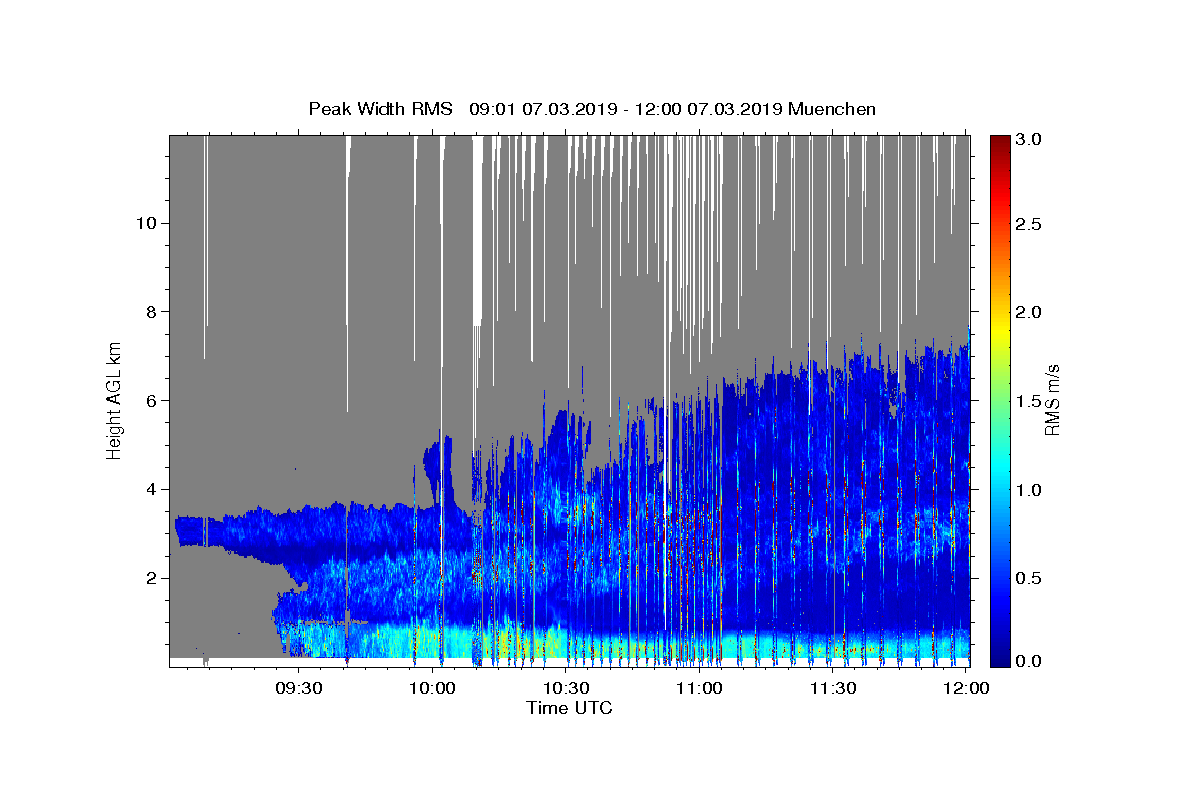The image size is (1200, 800).
Task: Click the 11:00 time tick label
Action: point(700,689)
